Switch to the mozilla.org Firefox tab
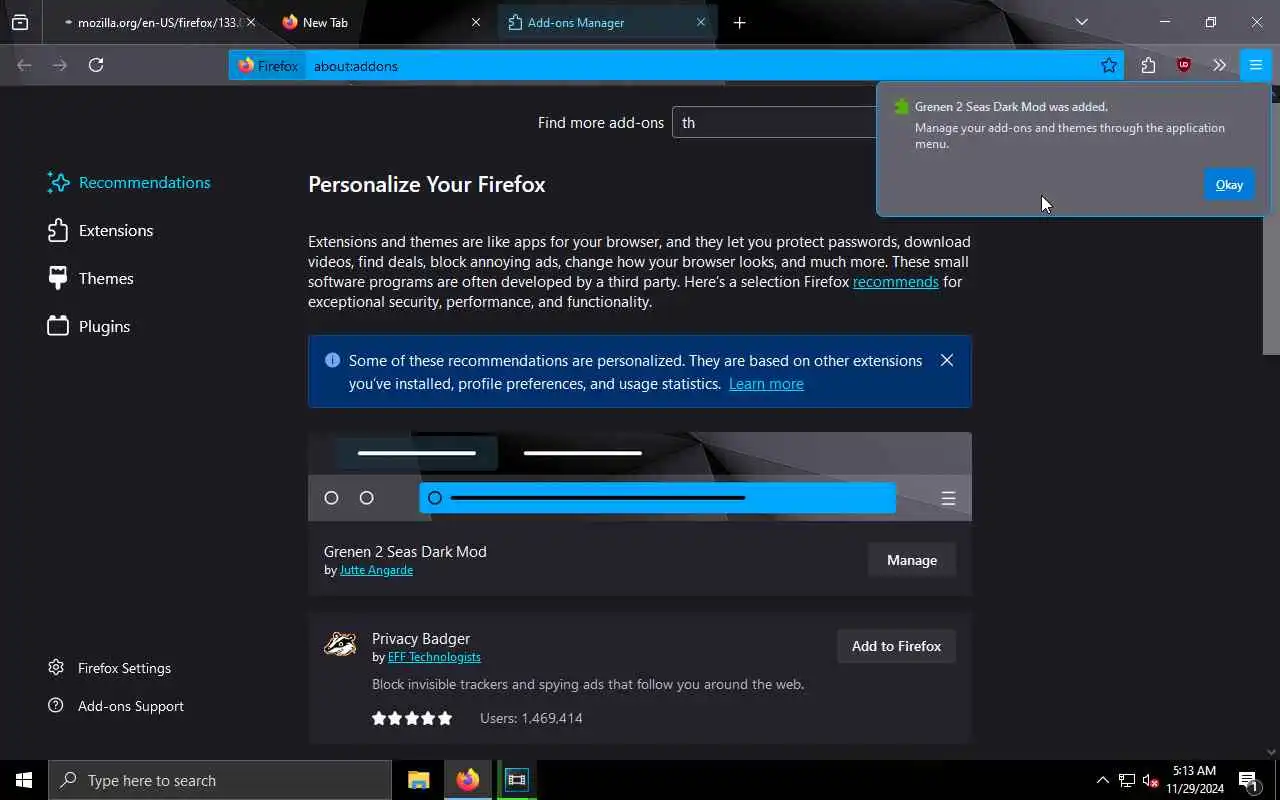Viewport: 1280px width, 800px height. tap(150, 22)
